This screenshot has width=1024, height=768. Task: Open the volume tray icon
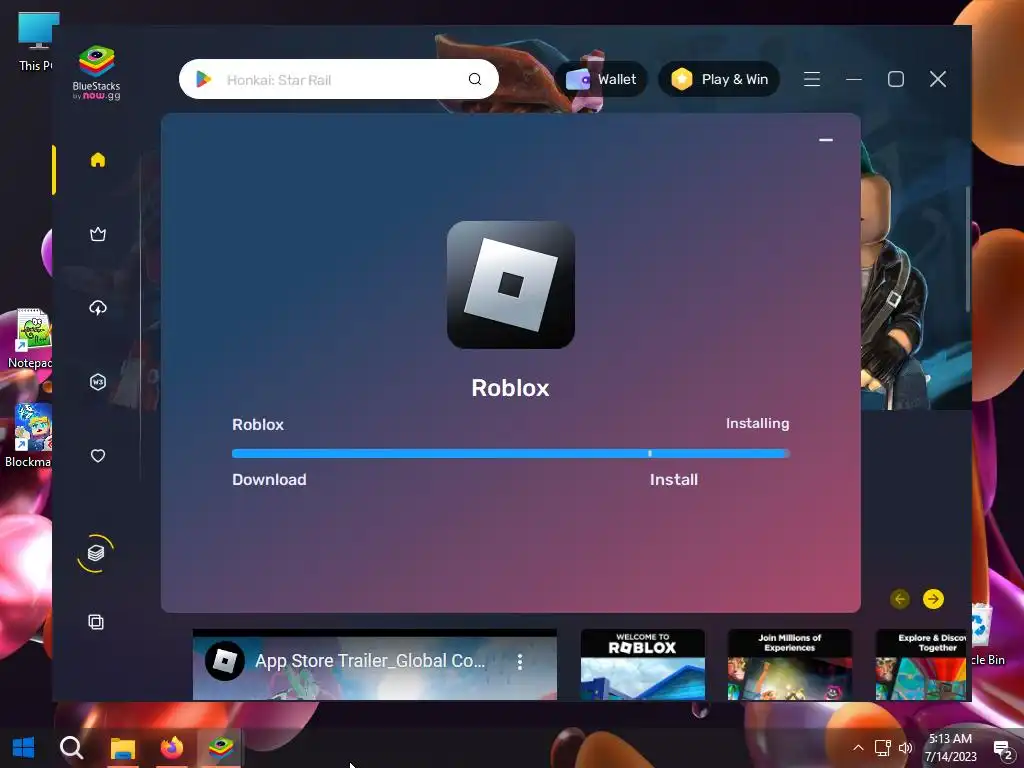point(905,748)
